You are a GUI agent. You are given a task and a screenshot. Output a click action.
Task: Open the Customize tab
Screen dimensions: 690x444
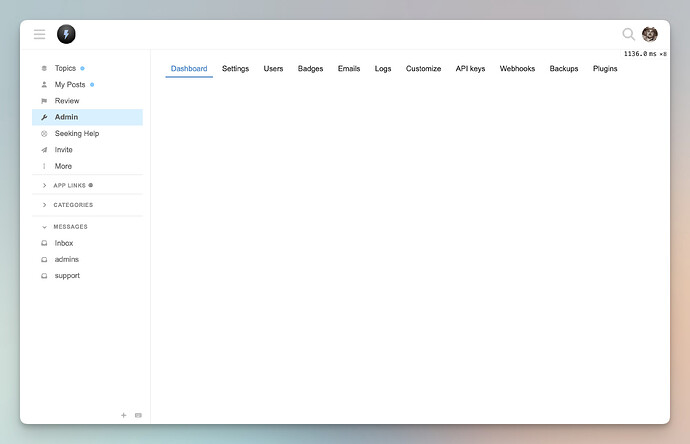[423, 69]
